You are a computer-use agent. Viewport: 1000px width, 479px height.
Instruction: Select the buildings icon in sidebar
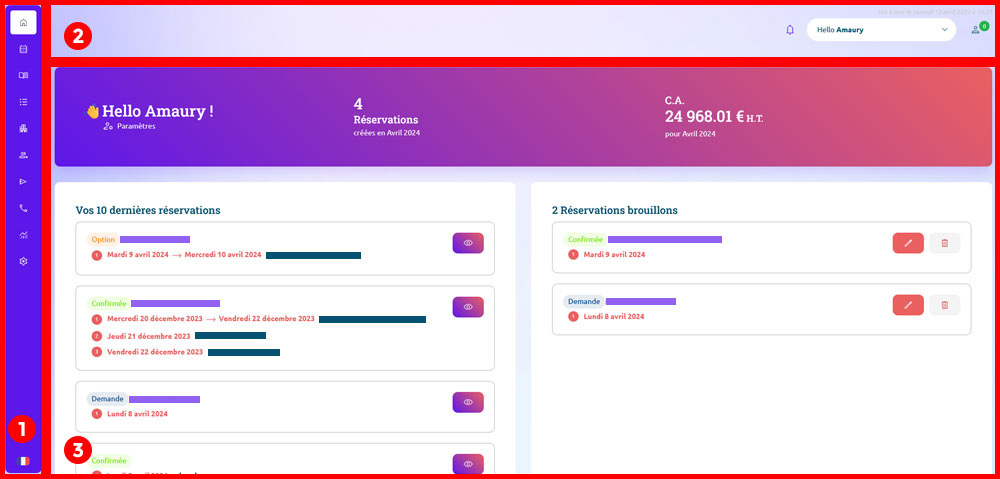(24, 128)
